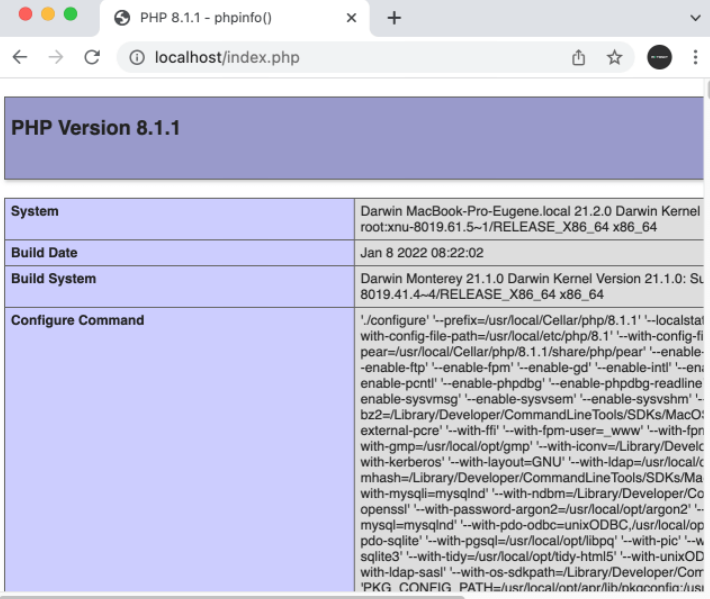
Task: Expand the tab search chevron
Action: (x=696, y=18)
